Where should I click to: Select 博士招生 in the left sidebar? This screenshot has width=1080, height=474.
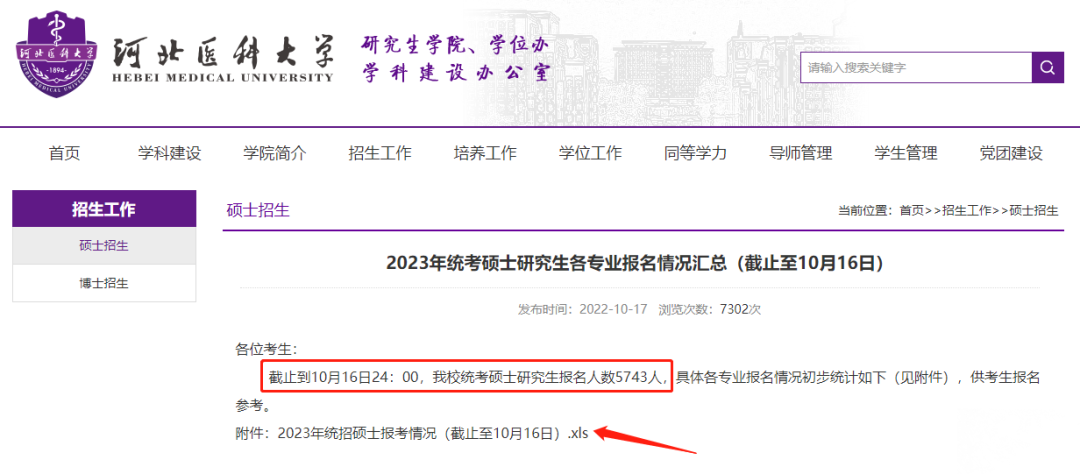104,283
